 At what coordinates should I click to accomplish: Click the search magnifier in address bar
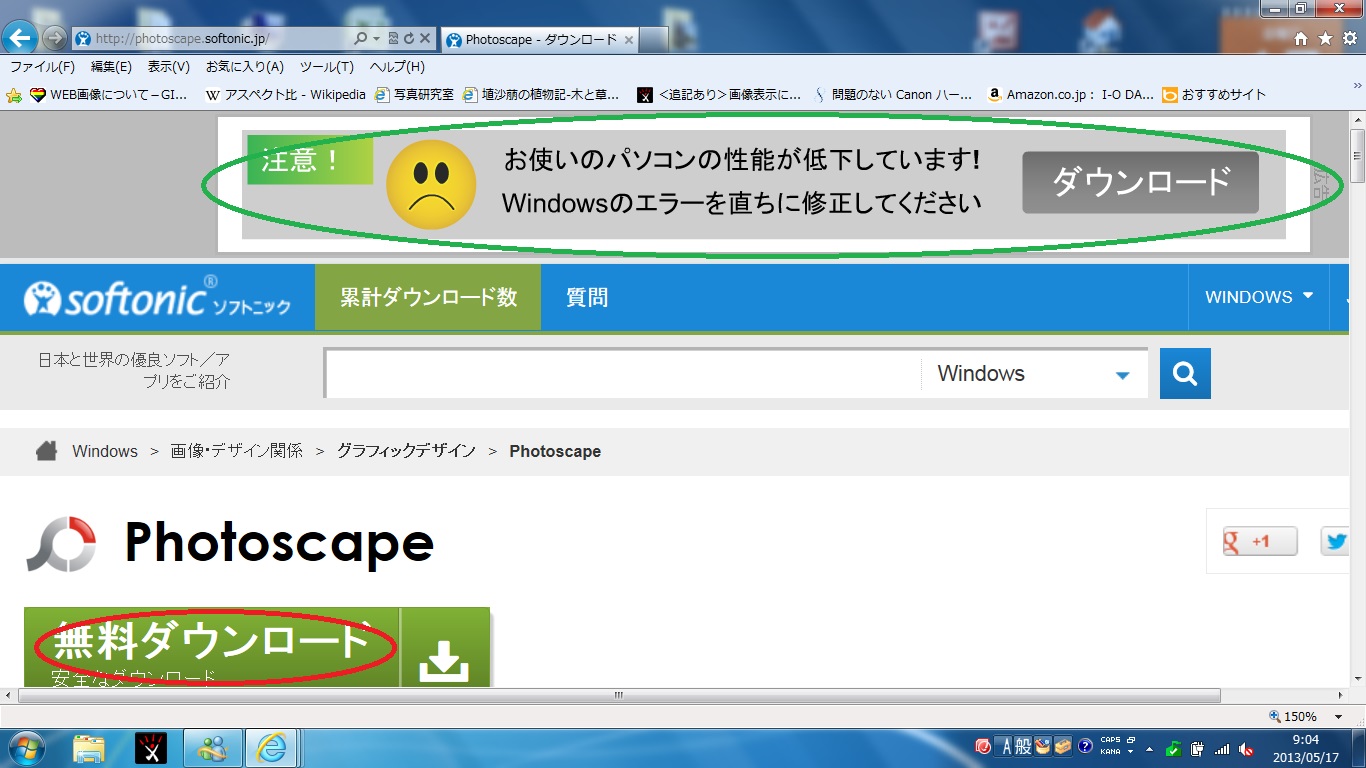coord(361,39)
